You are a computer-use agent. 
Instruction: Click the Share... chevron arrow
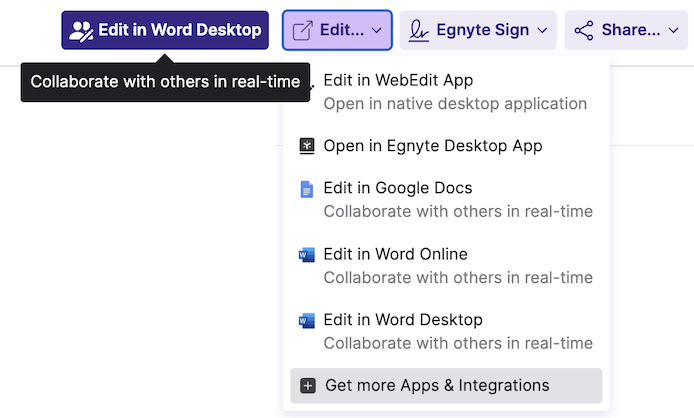point(674,31)
